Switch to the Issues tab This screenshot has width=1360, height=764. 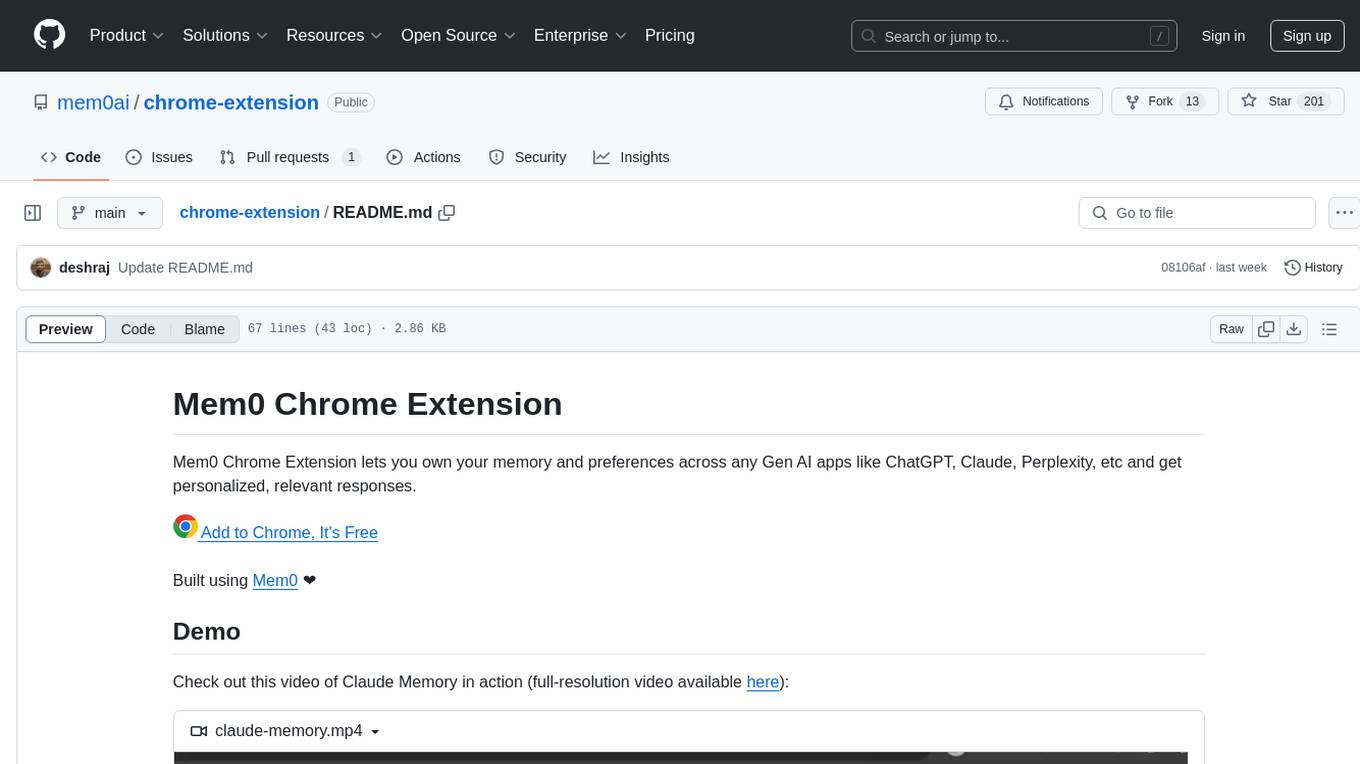159,157
